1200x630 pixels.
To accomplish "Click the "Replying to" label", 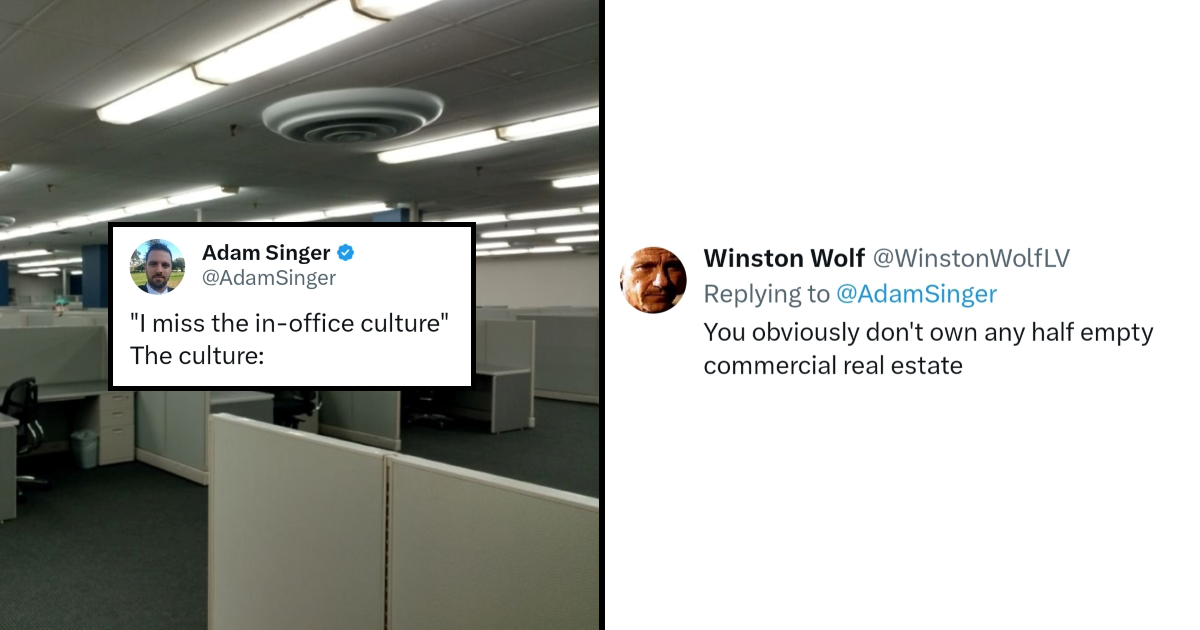I will pos(767,294).
